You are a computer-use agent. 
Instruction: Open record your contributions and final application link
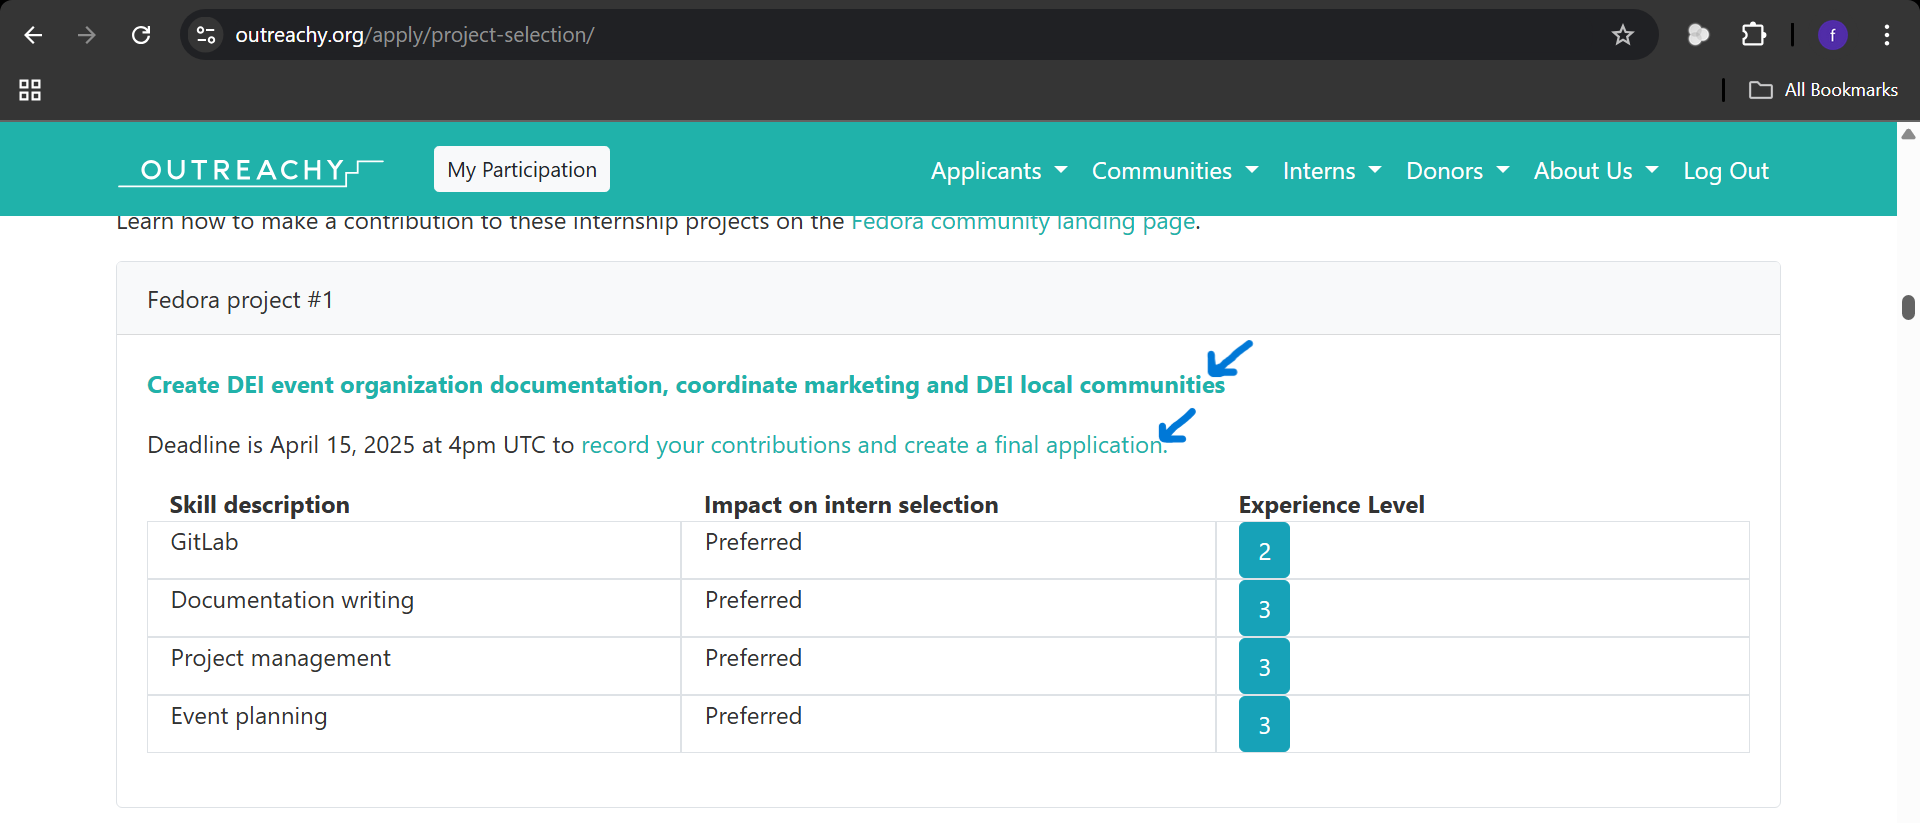click(x=874, y=445)
